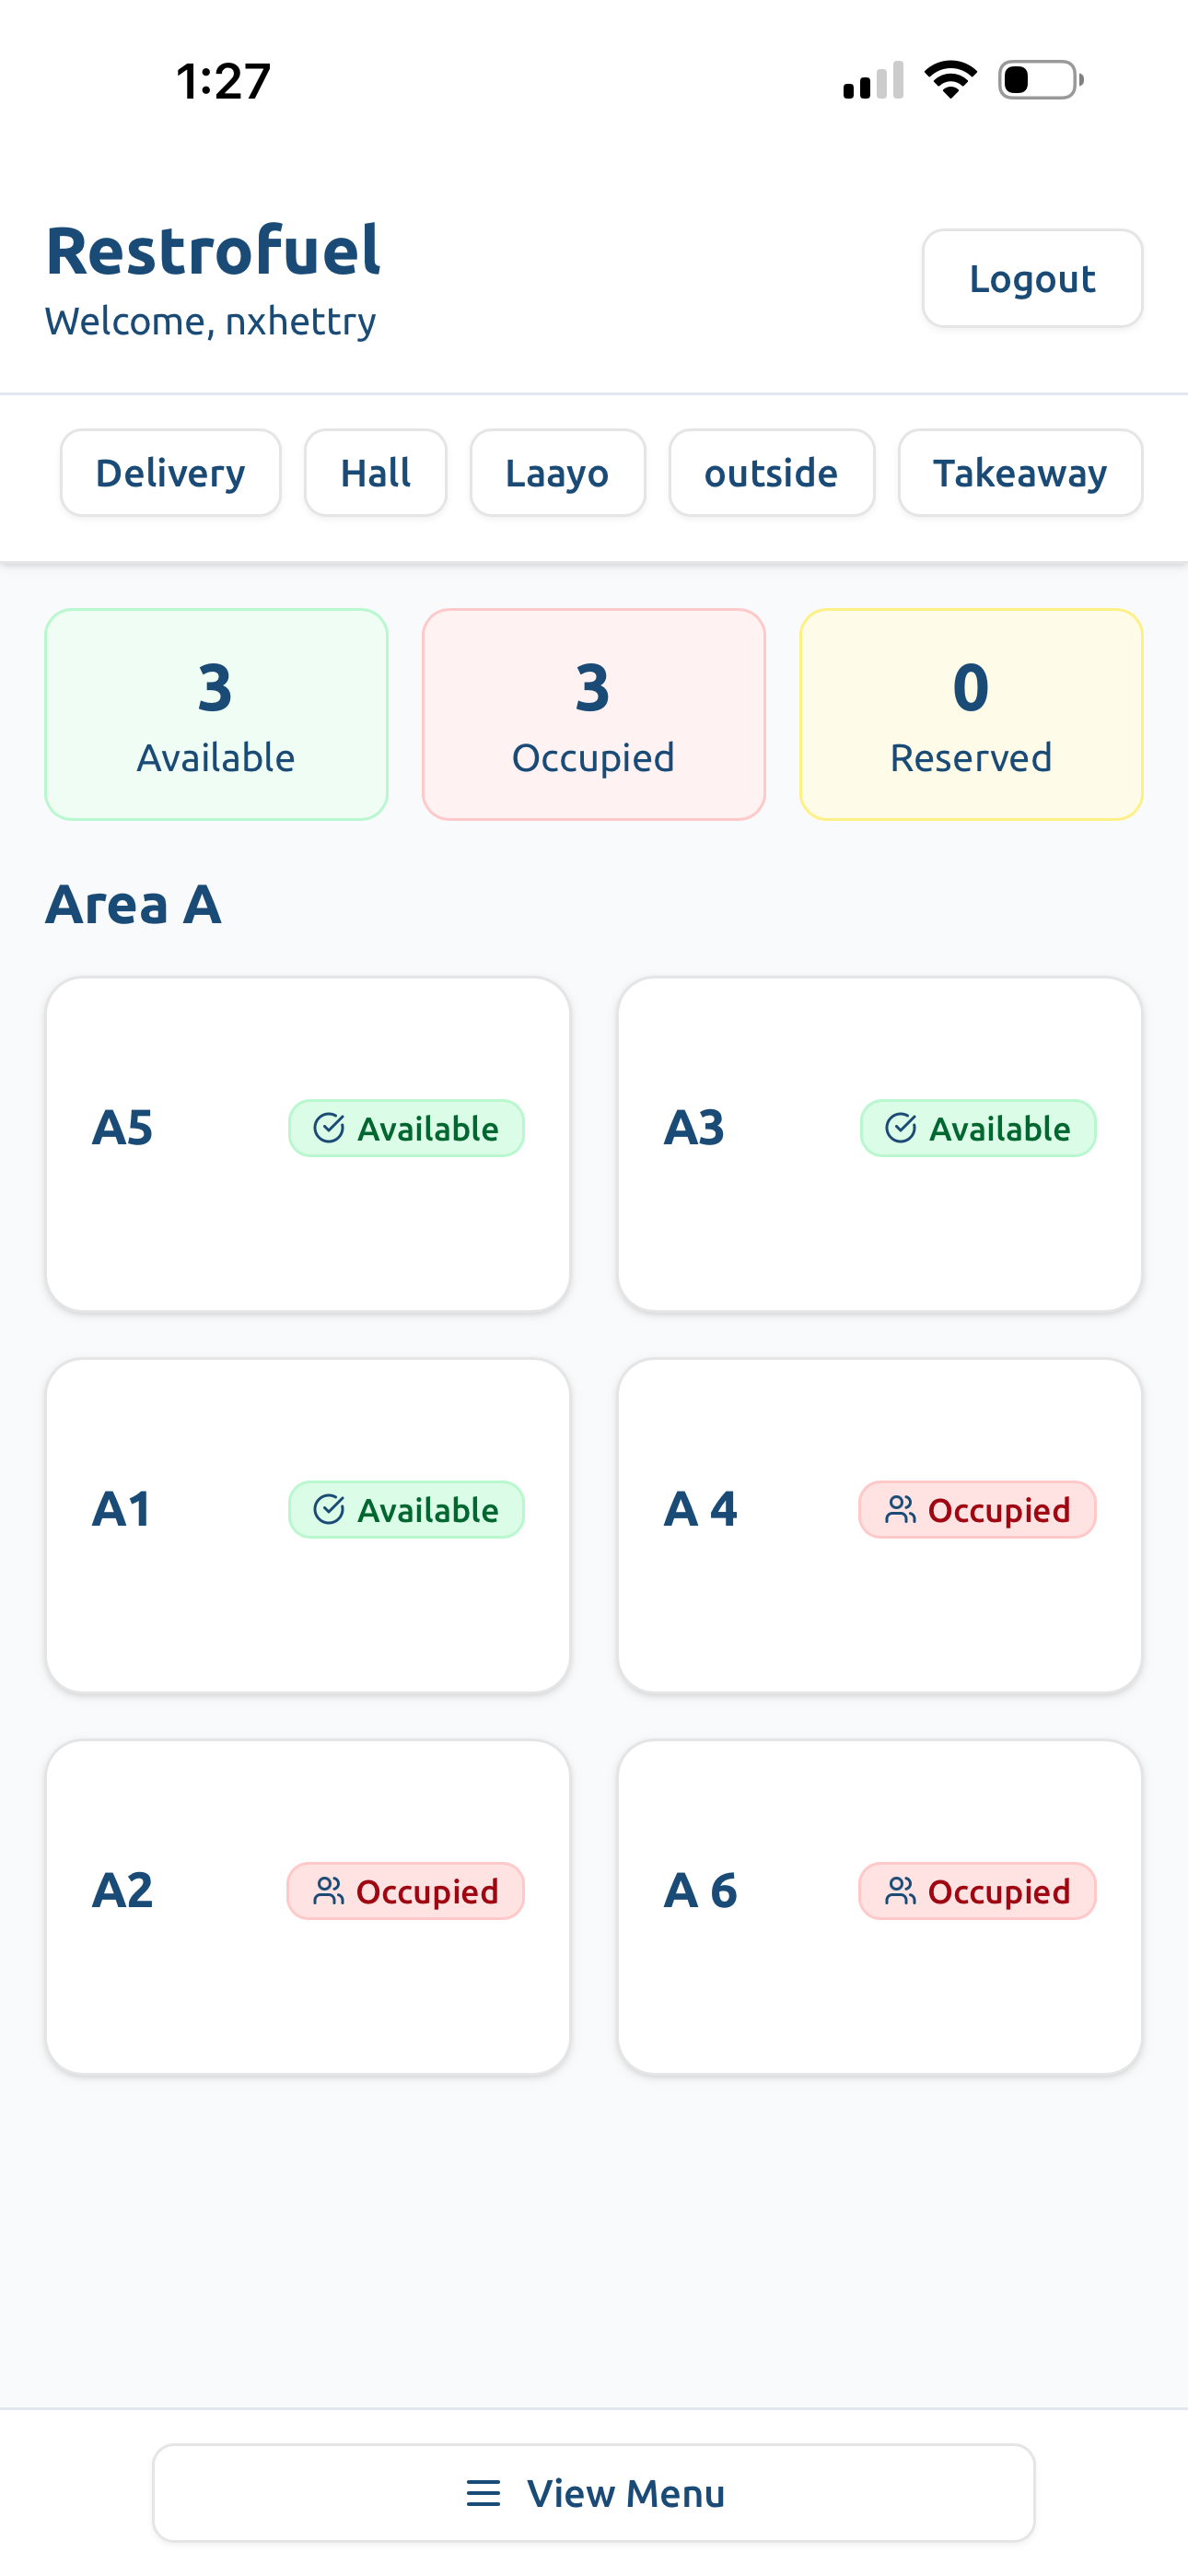Image resolution: width=1188 pixels, height=2576 pixels.
Task: Click the people icon on table A 4
Action: (901, 1509)
